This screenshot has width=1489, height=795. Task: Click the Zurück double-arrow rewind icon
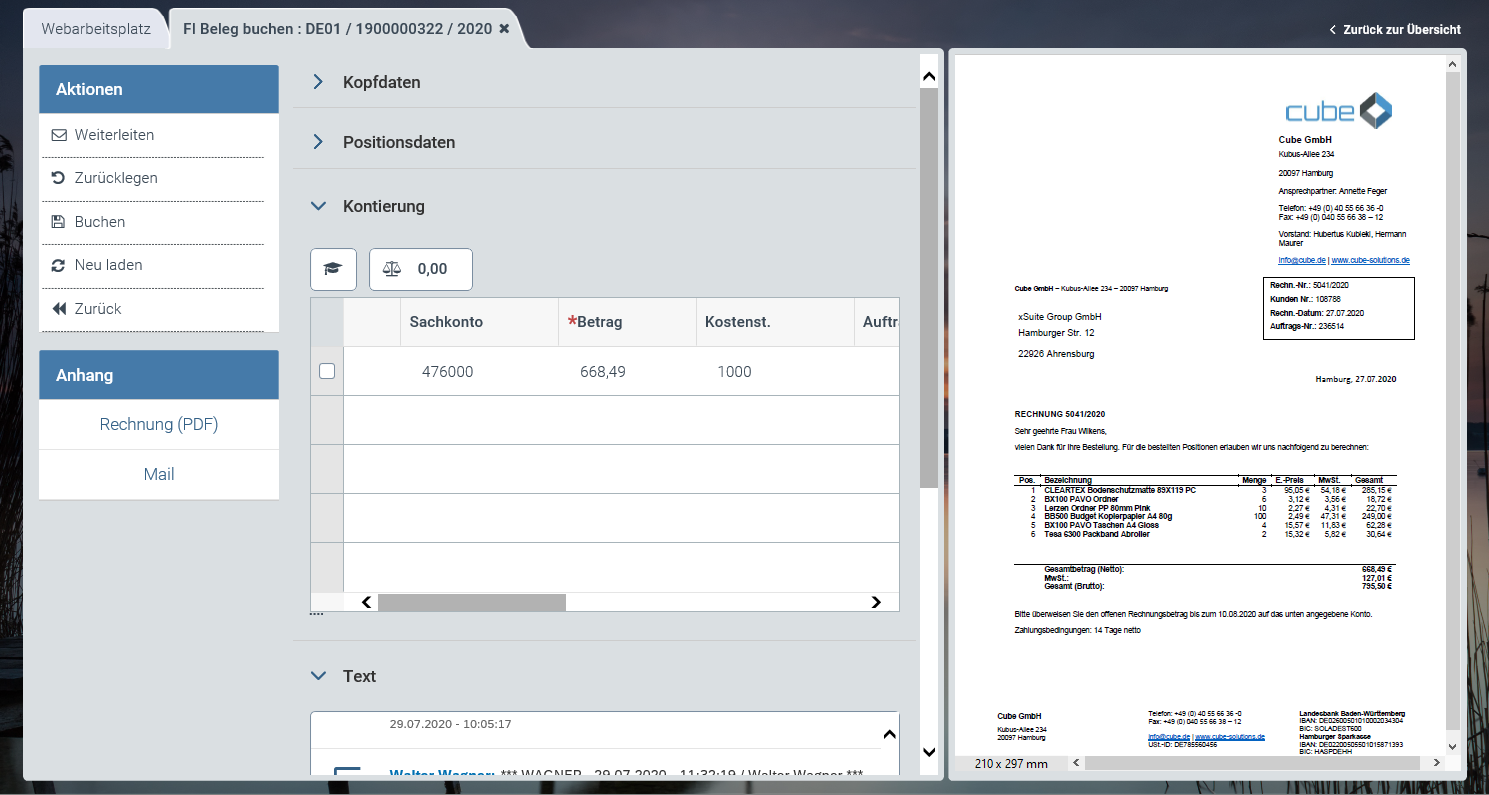(59, 309)
